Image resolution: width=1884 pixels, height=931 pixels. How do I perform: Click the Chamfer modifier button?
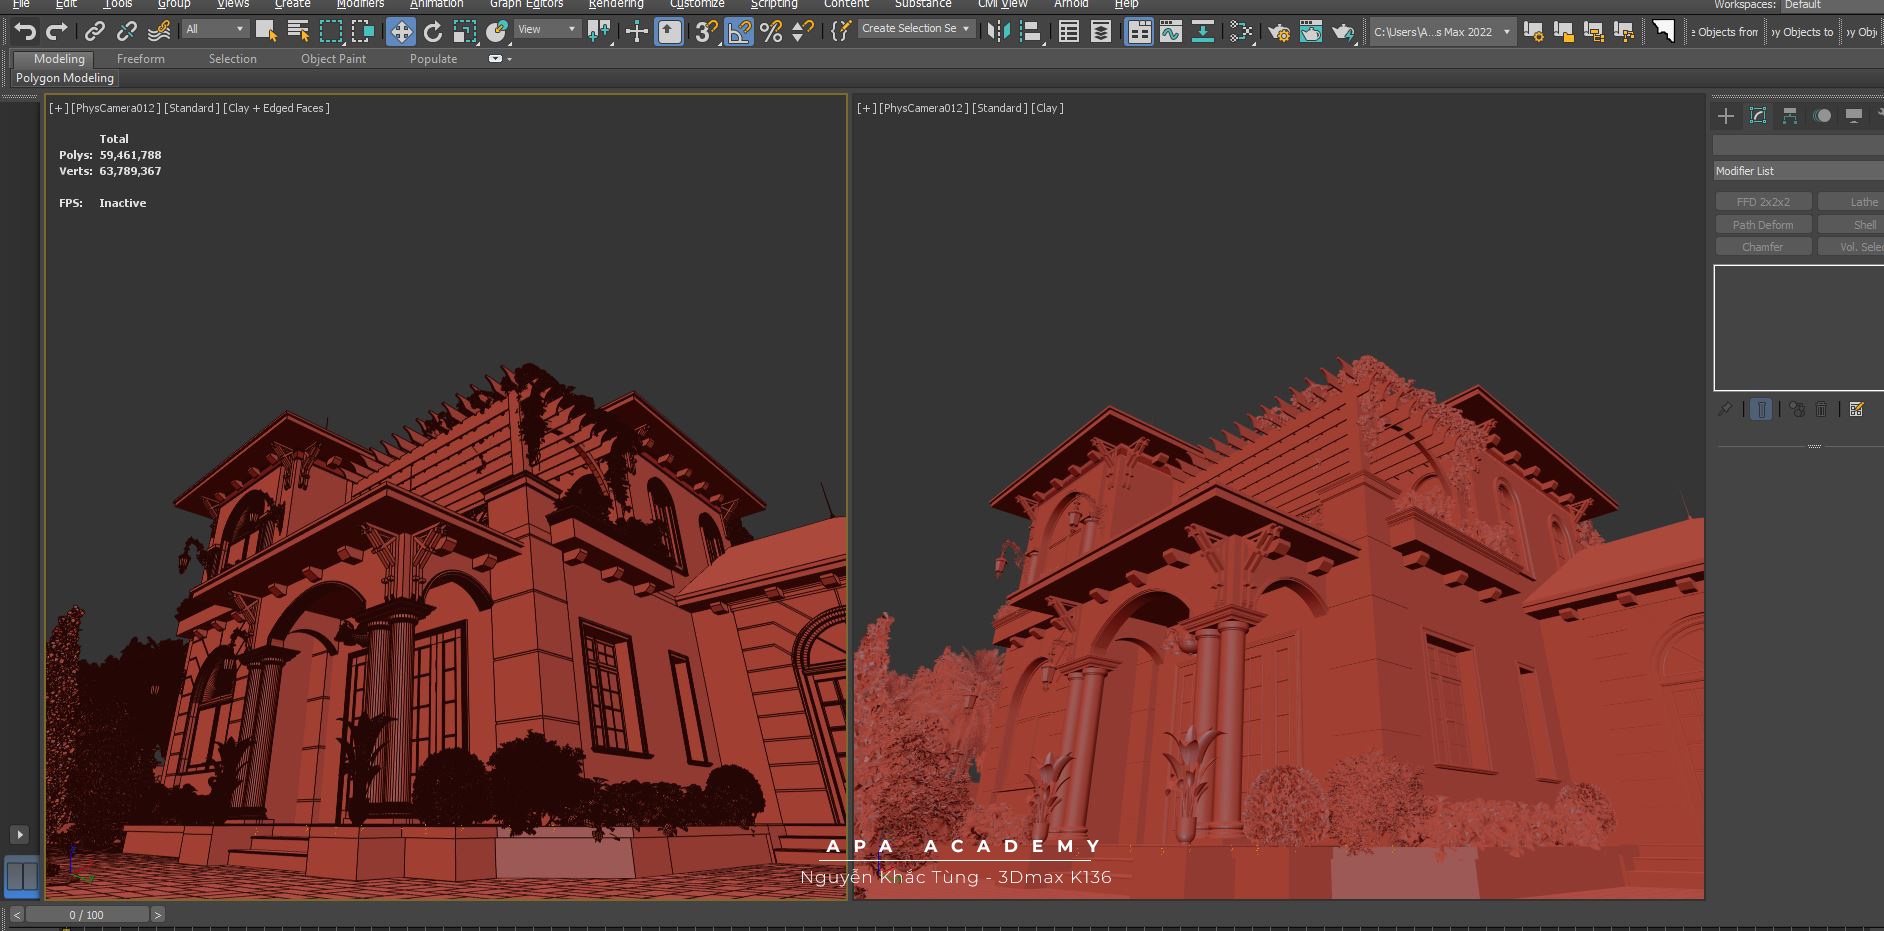click(1762, 247)
